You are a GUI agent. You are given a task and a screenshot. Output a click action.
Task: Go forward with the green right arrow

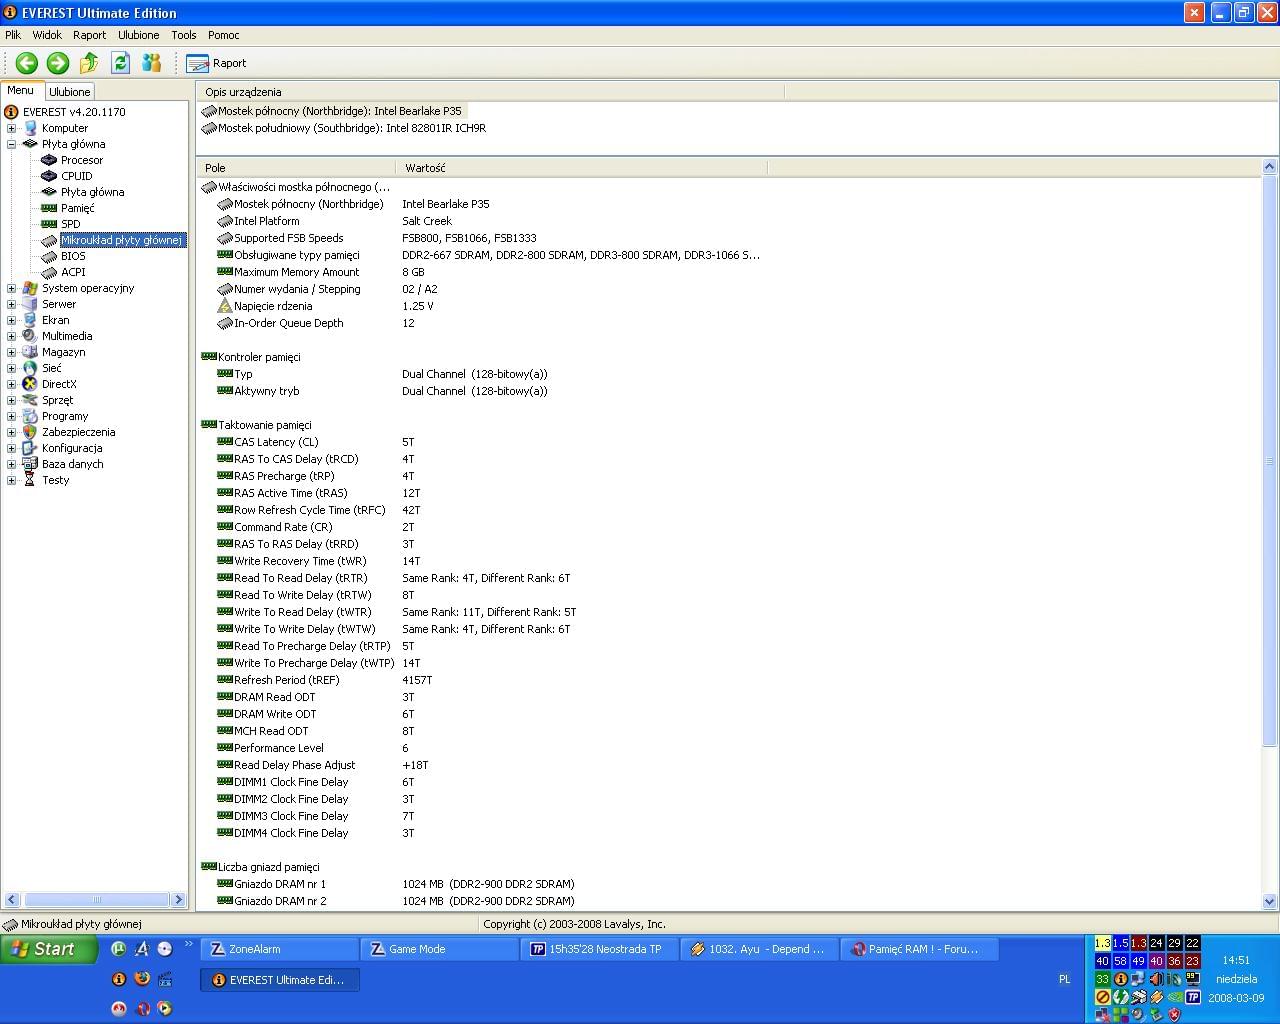(58, 63)
